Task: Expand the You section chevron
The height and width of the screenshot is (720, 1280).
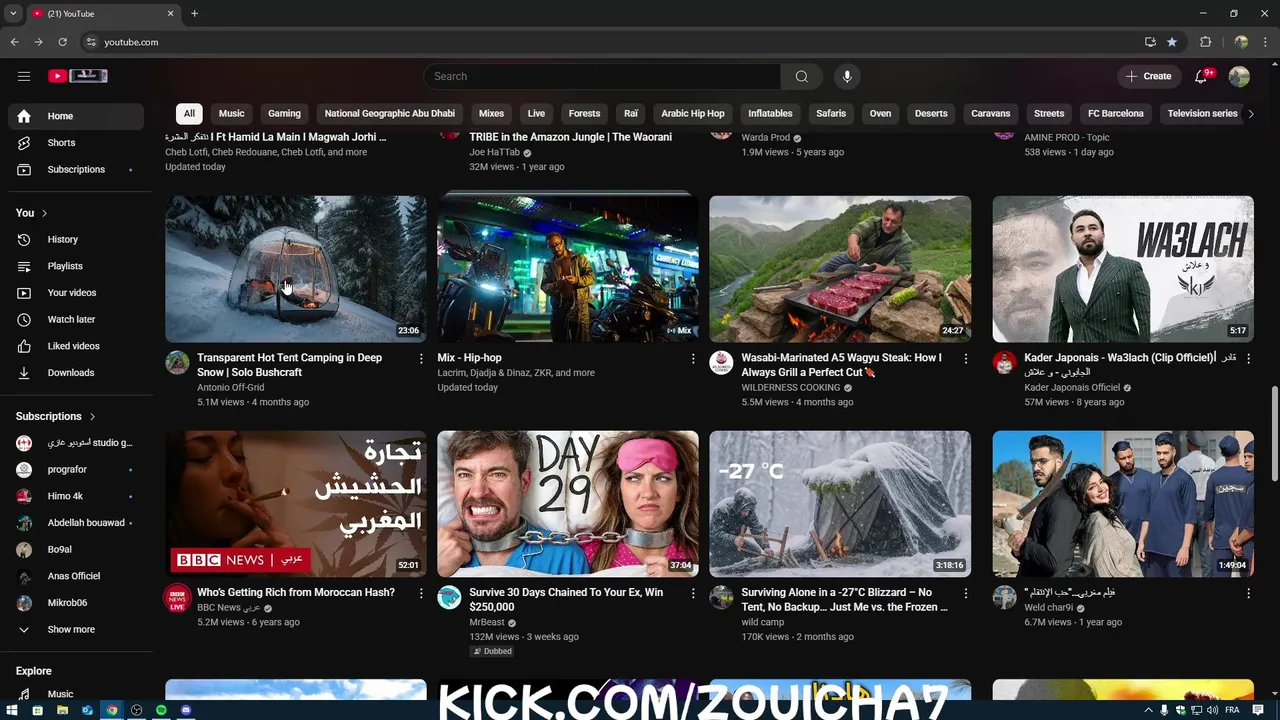Action: (x=44, y=213)
